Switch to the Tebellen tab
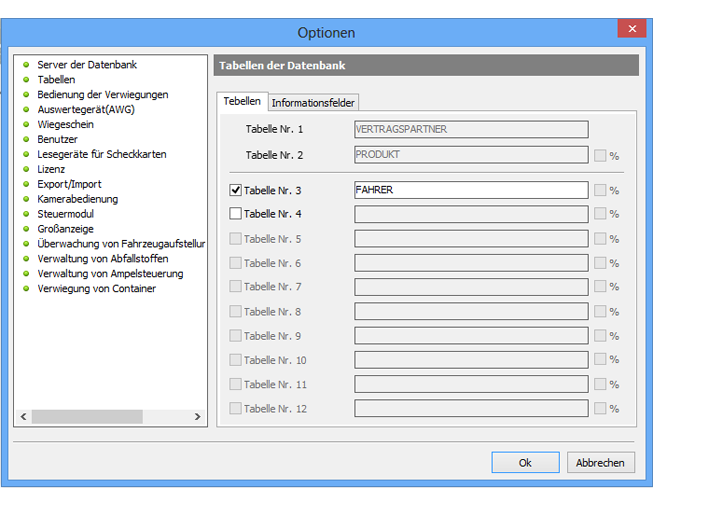The image size is (701, 505). [x=242, y=101]
